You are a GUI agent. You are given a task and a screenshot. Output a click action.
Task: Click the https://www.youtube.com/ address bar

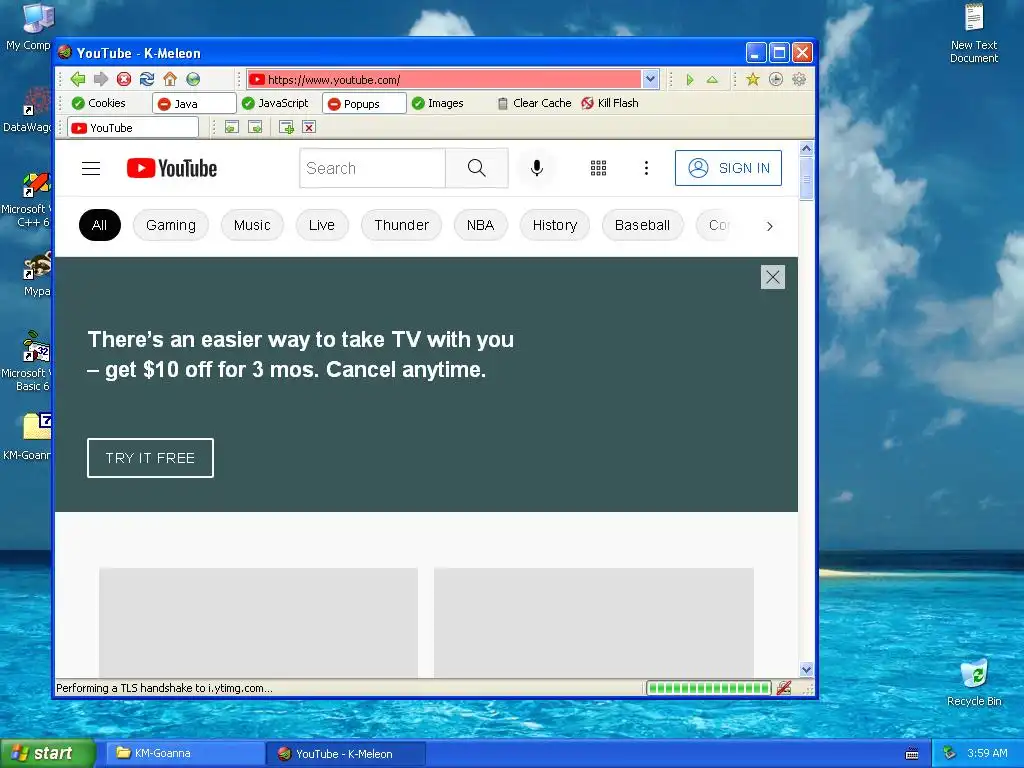(x=444, y=80)
